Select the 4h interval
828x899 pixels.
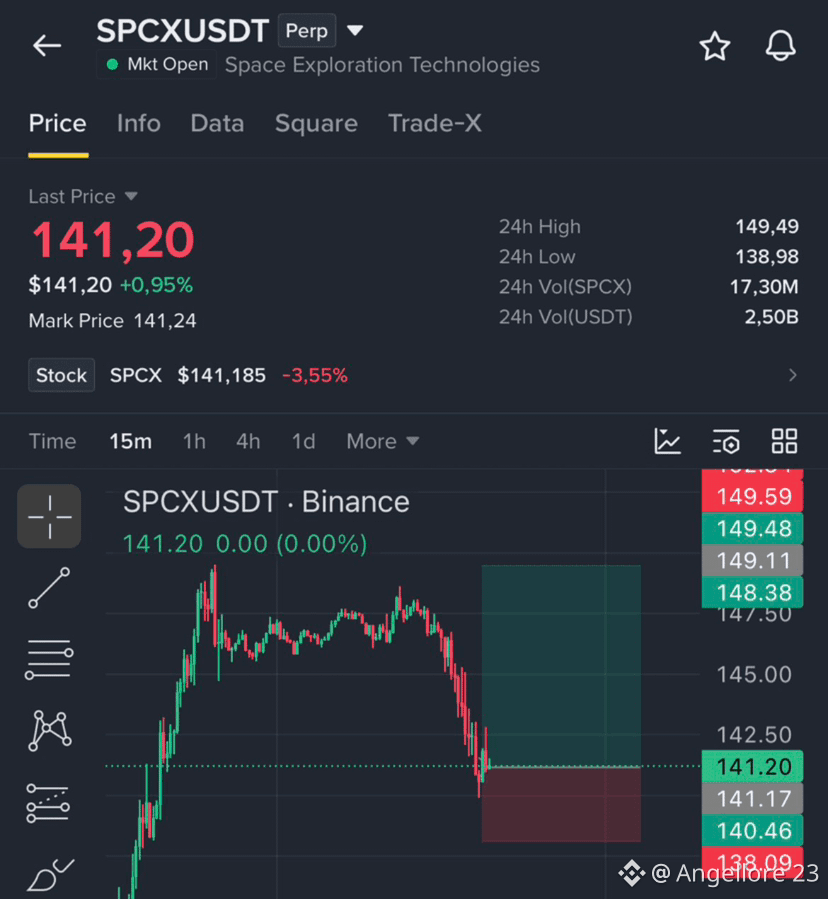click(x=248, y=441)
